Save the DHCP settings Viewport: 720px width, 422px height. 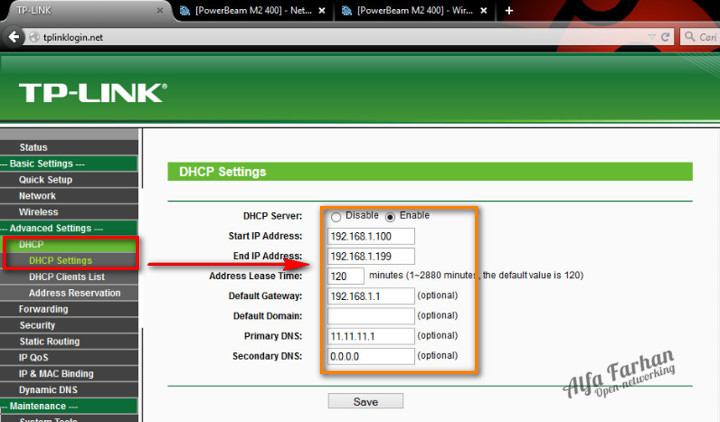click(x=366, y=401)
